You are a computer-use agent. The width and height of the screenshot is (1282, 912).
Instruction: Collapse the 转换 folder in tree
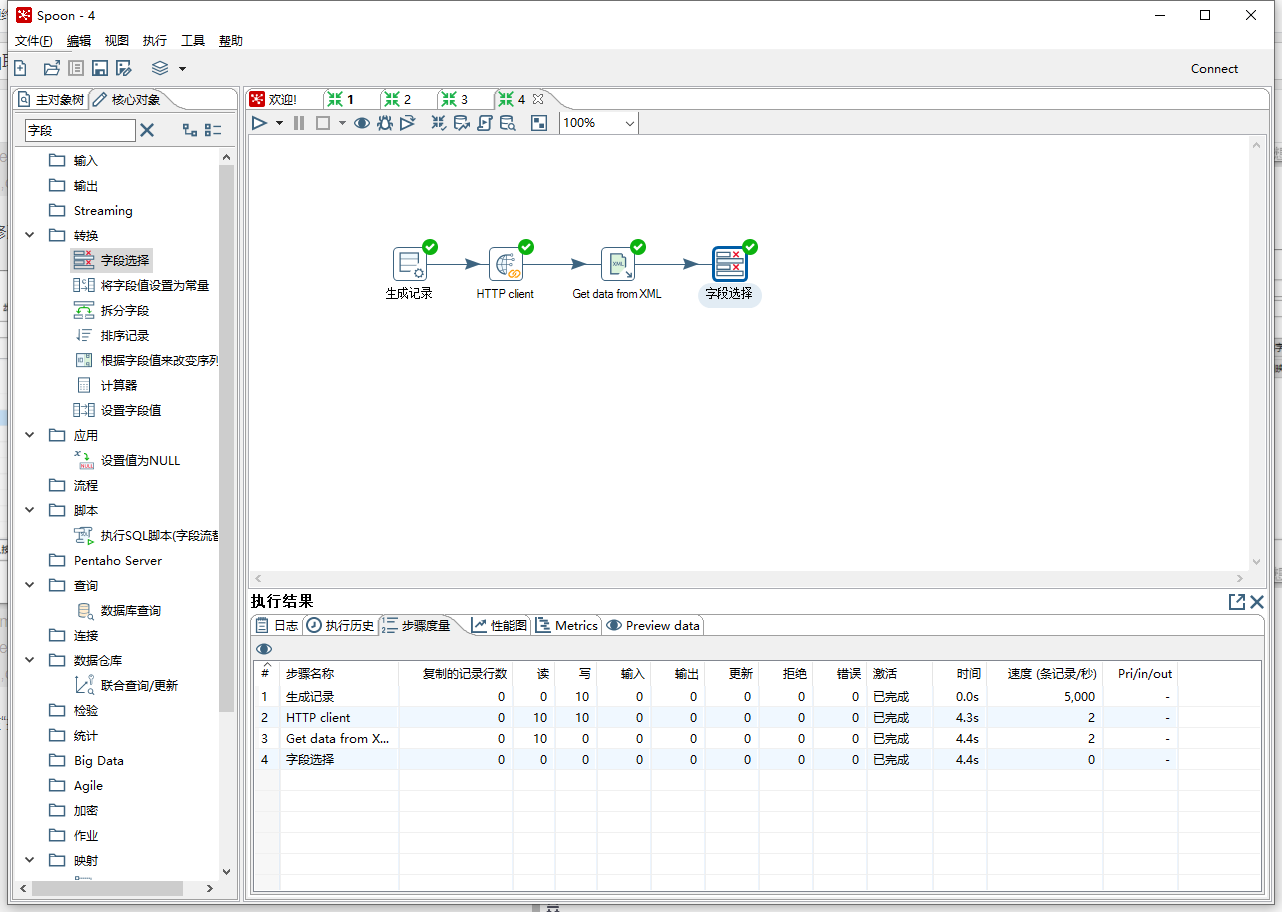(x=29, y=236)
